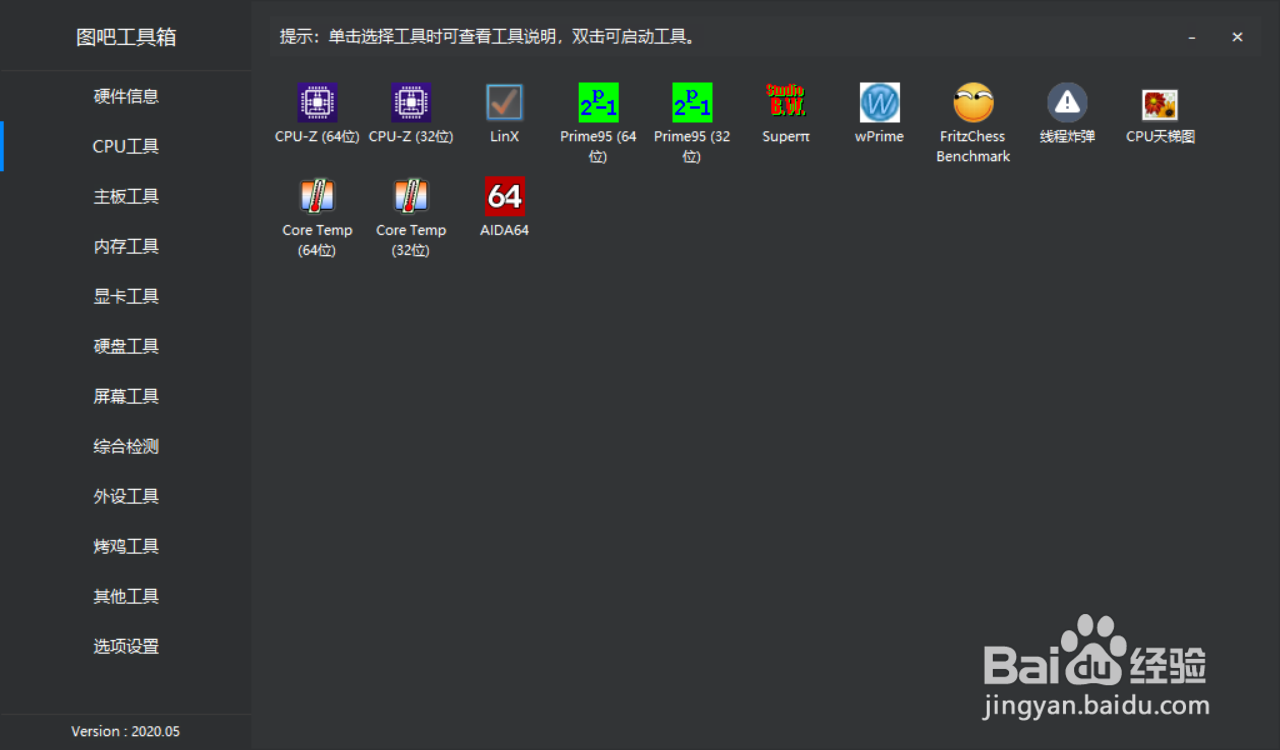Image resolution: width=1280 pixels, height=750 pixels.
Task: Select the 线程炸弹 warning icon
Action: tap(1067, 102)
